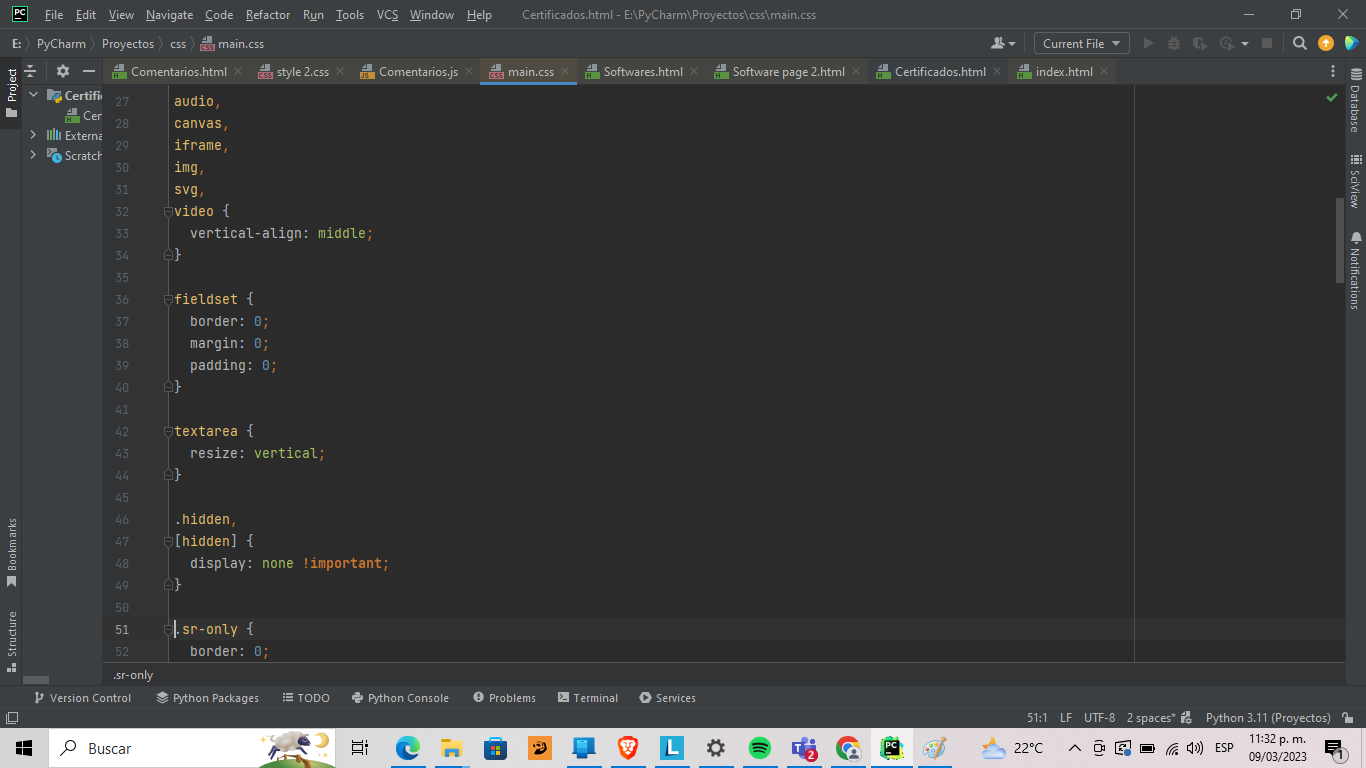Viewport: 1366px width, 768px height.
Task: Switch to the Comentarios.js tab
Action: (417, 72)
